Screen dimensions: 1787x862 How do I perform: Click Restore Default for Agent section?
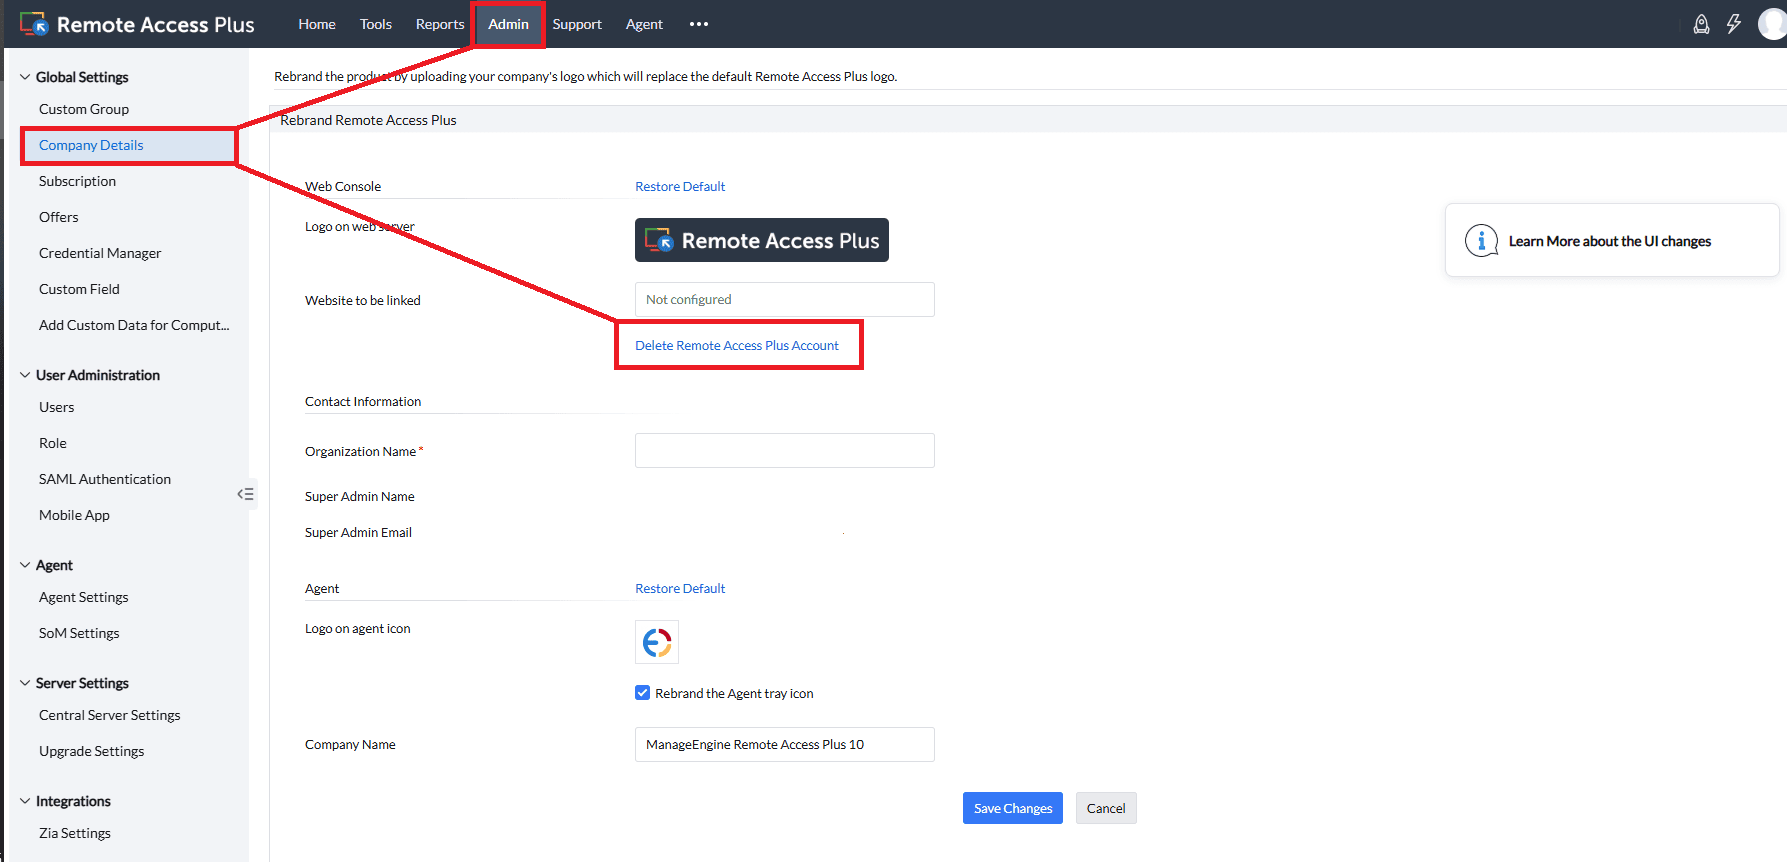coord(680,588)
